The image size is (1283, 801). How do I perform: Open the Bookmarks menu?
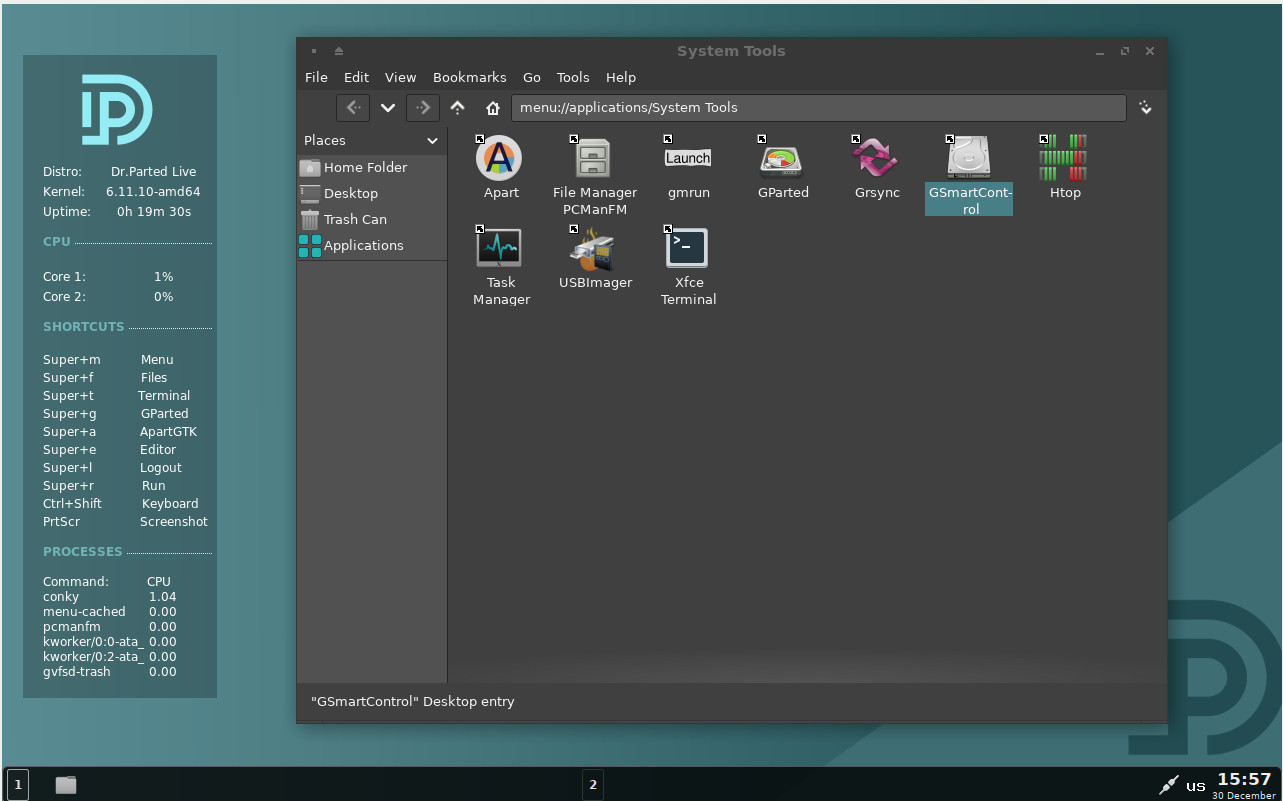pos(470,77)
